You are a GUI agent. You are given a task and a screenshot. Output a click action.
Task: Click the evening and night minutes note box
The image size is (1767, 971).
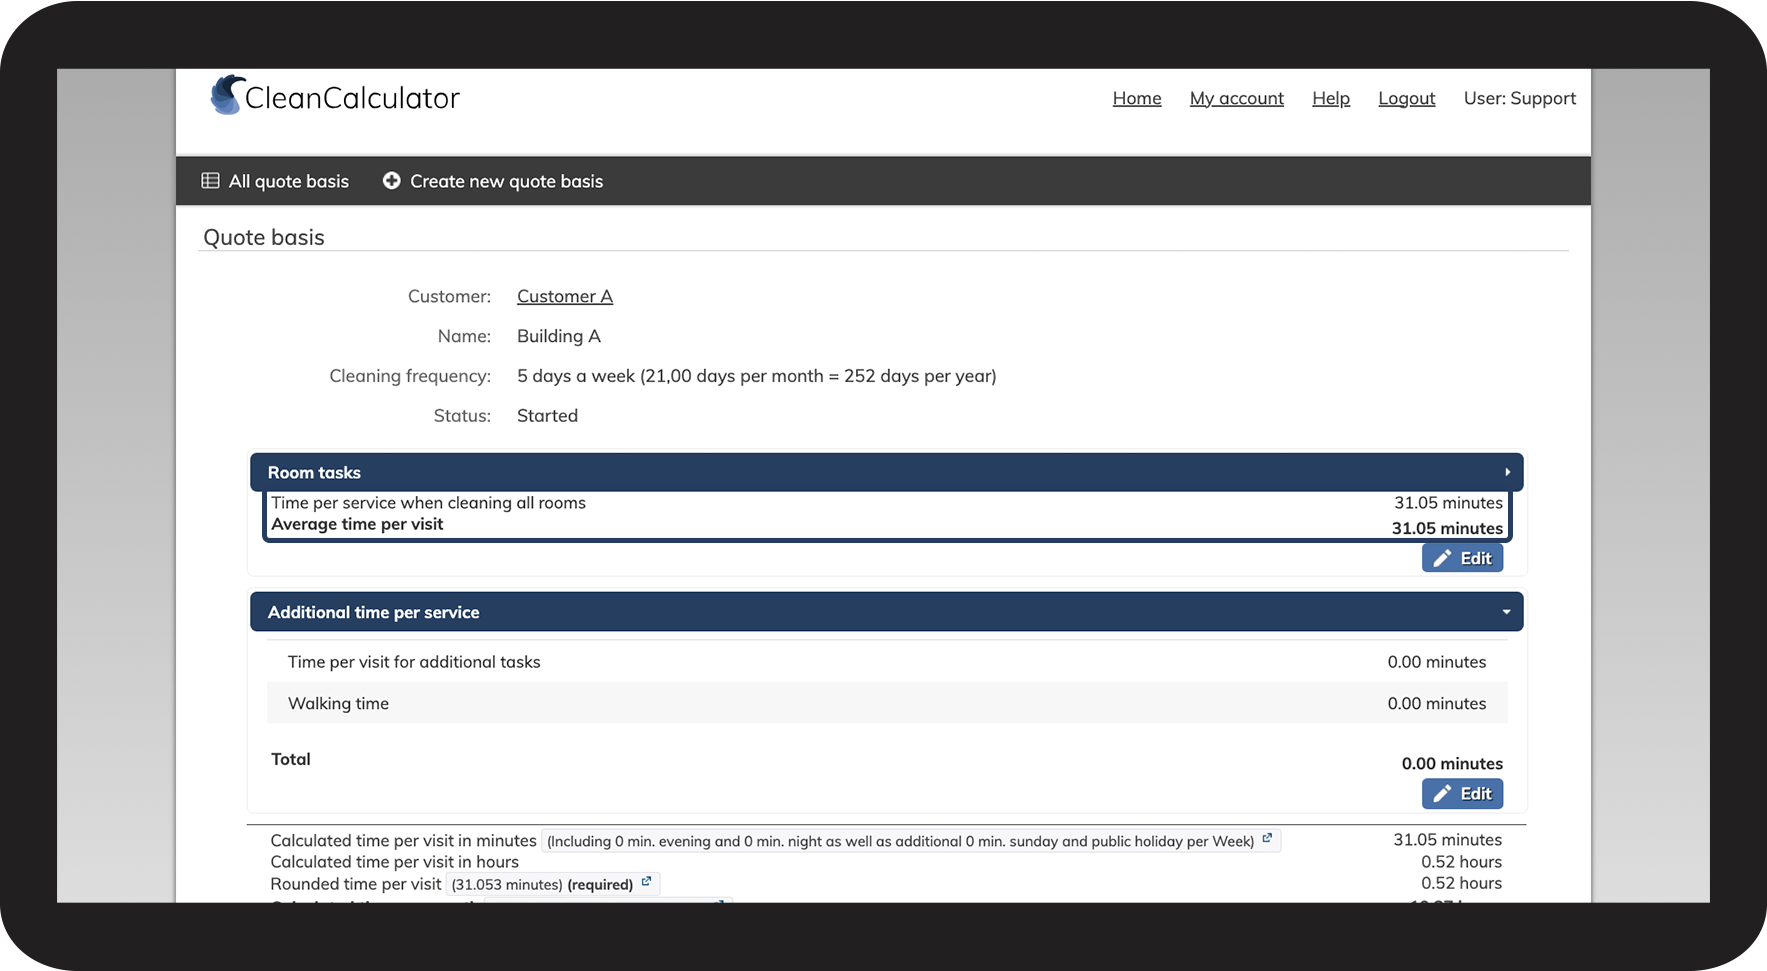tap(900, 841)
